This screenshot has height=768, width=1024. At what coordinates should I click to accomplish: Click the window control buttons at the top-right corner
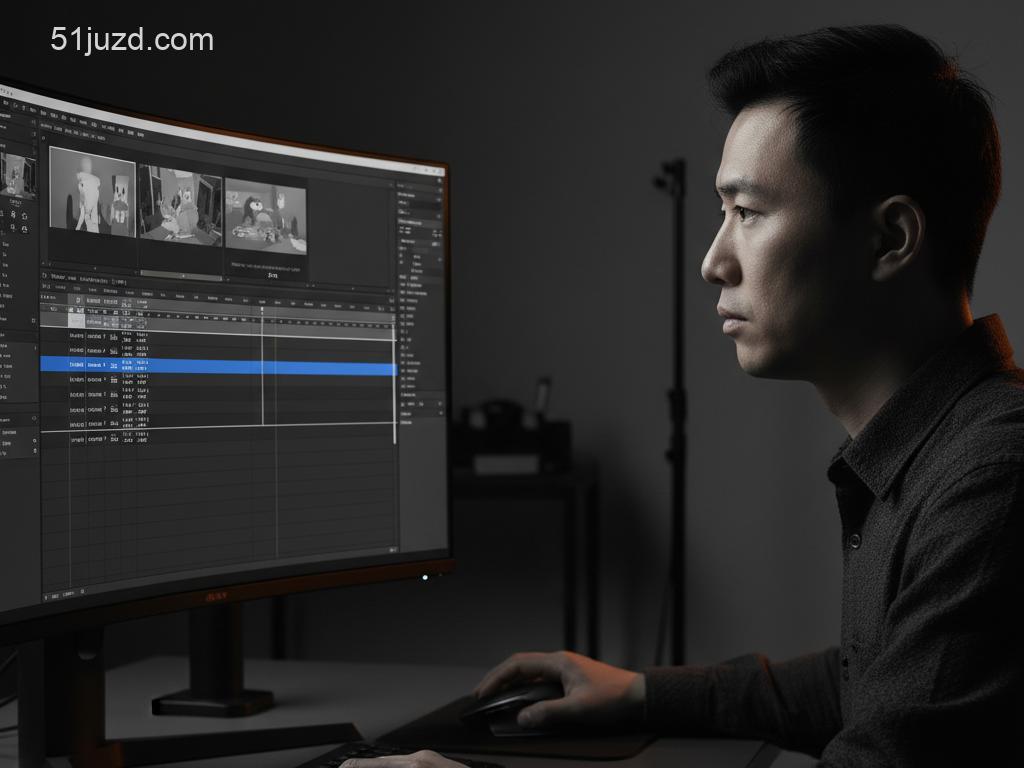point(432,171)
